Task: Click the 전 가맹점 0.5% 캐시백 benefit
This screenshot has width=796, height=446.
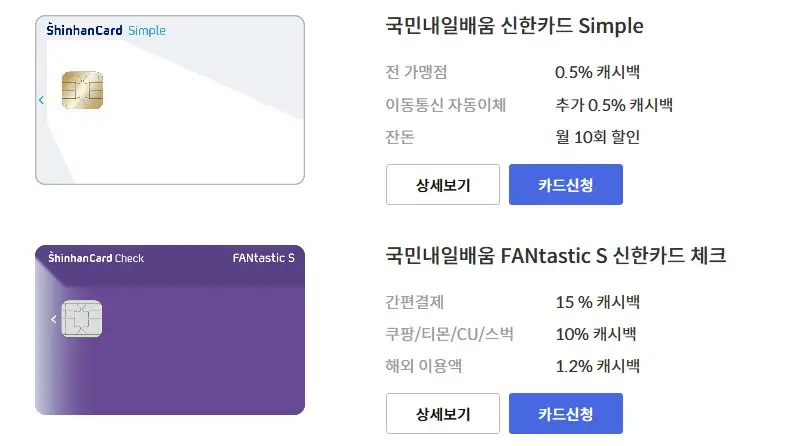Action: [513, 72]
